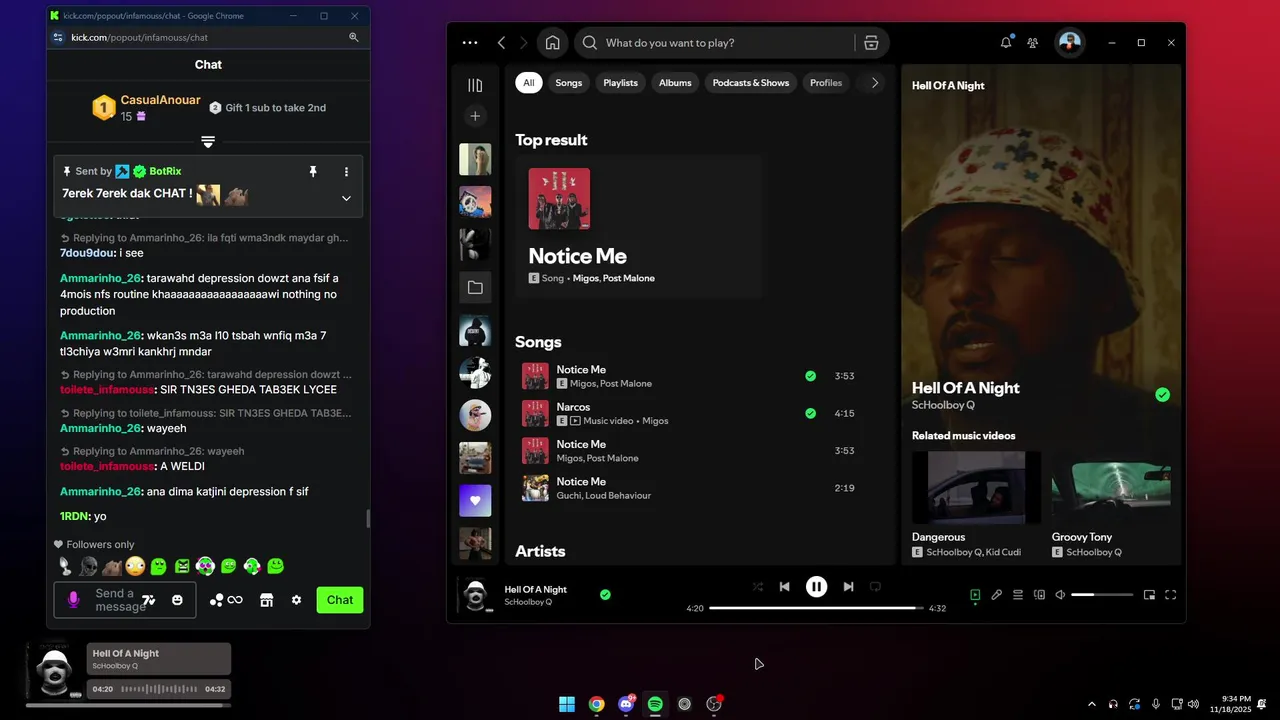Open the Notice Me top result card
Image resolution: width=1280 pixels, height=720 pixels.
coord(639,226)
